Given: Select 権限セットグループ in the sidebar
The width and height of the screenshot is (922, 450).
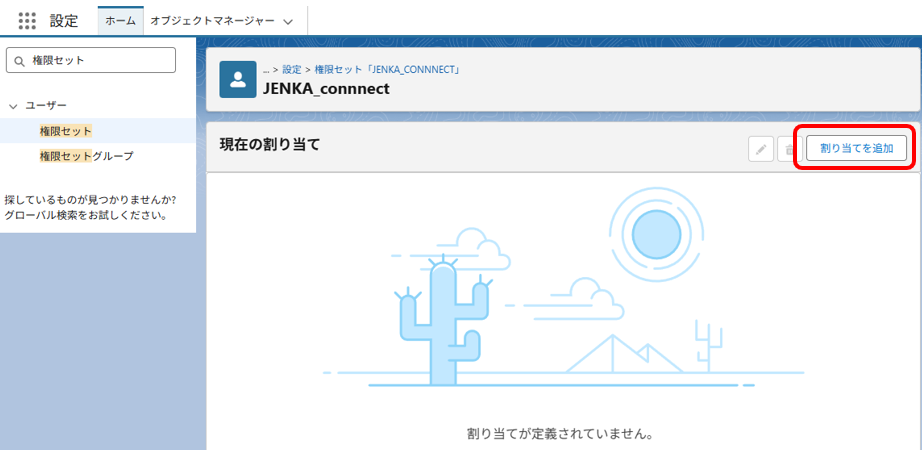Looking at the screenshot, I should (86, 156).
